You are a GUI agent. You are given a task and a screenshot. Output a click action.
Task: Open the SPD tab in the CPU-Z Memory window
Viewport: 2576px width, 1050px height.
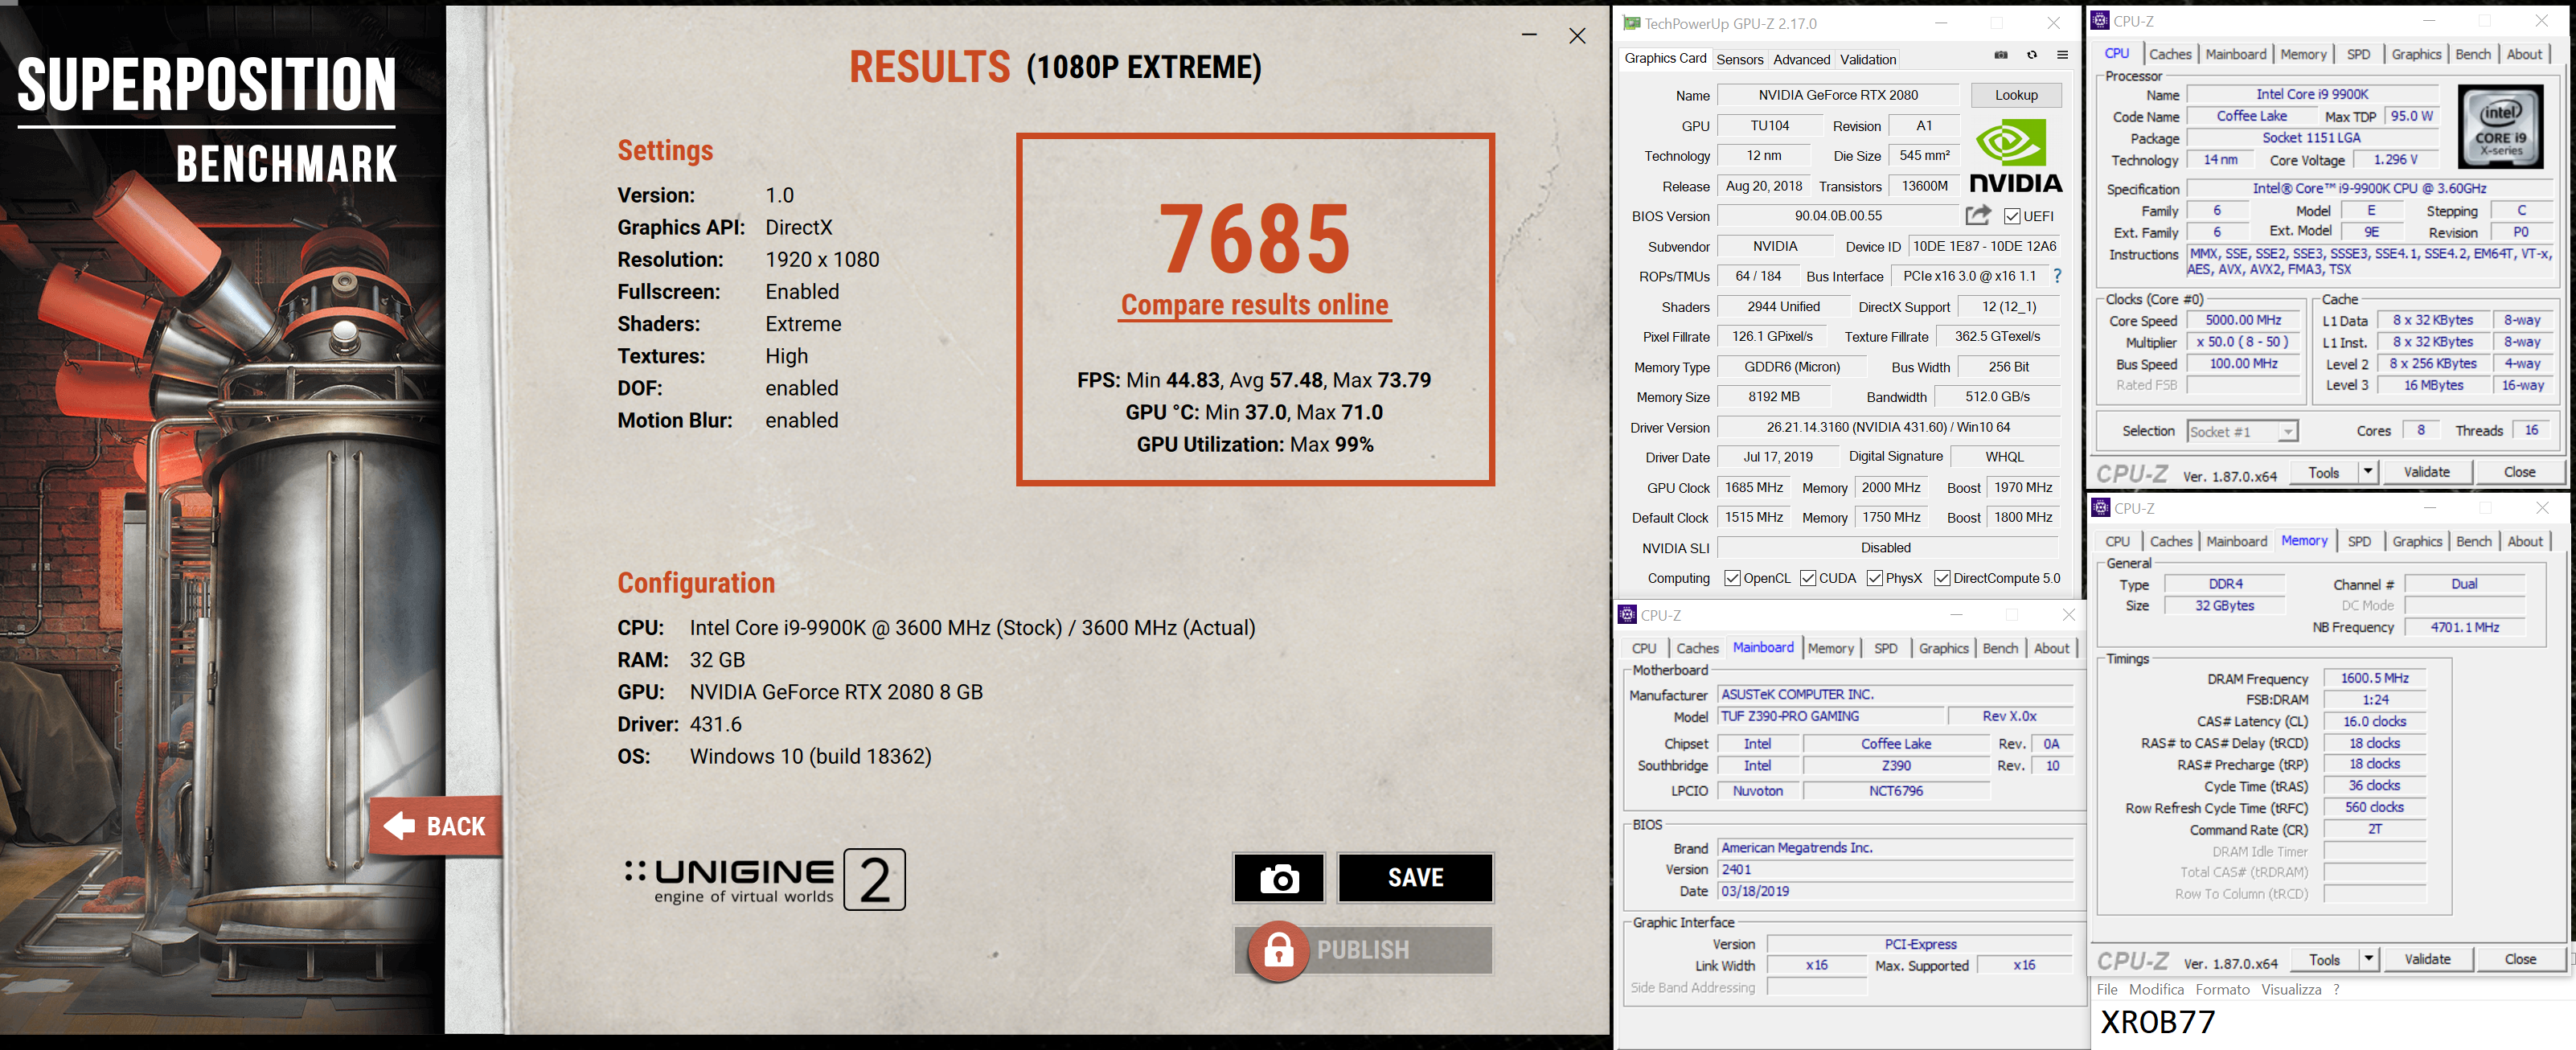(x=2359, y=541)
